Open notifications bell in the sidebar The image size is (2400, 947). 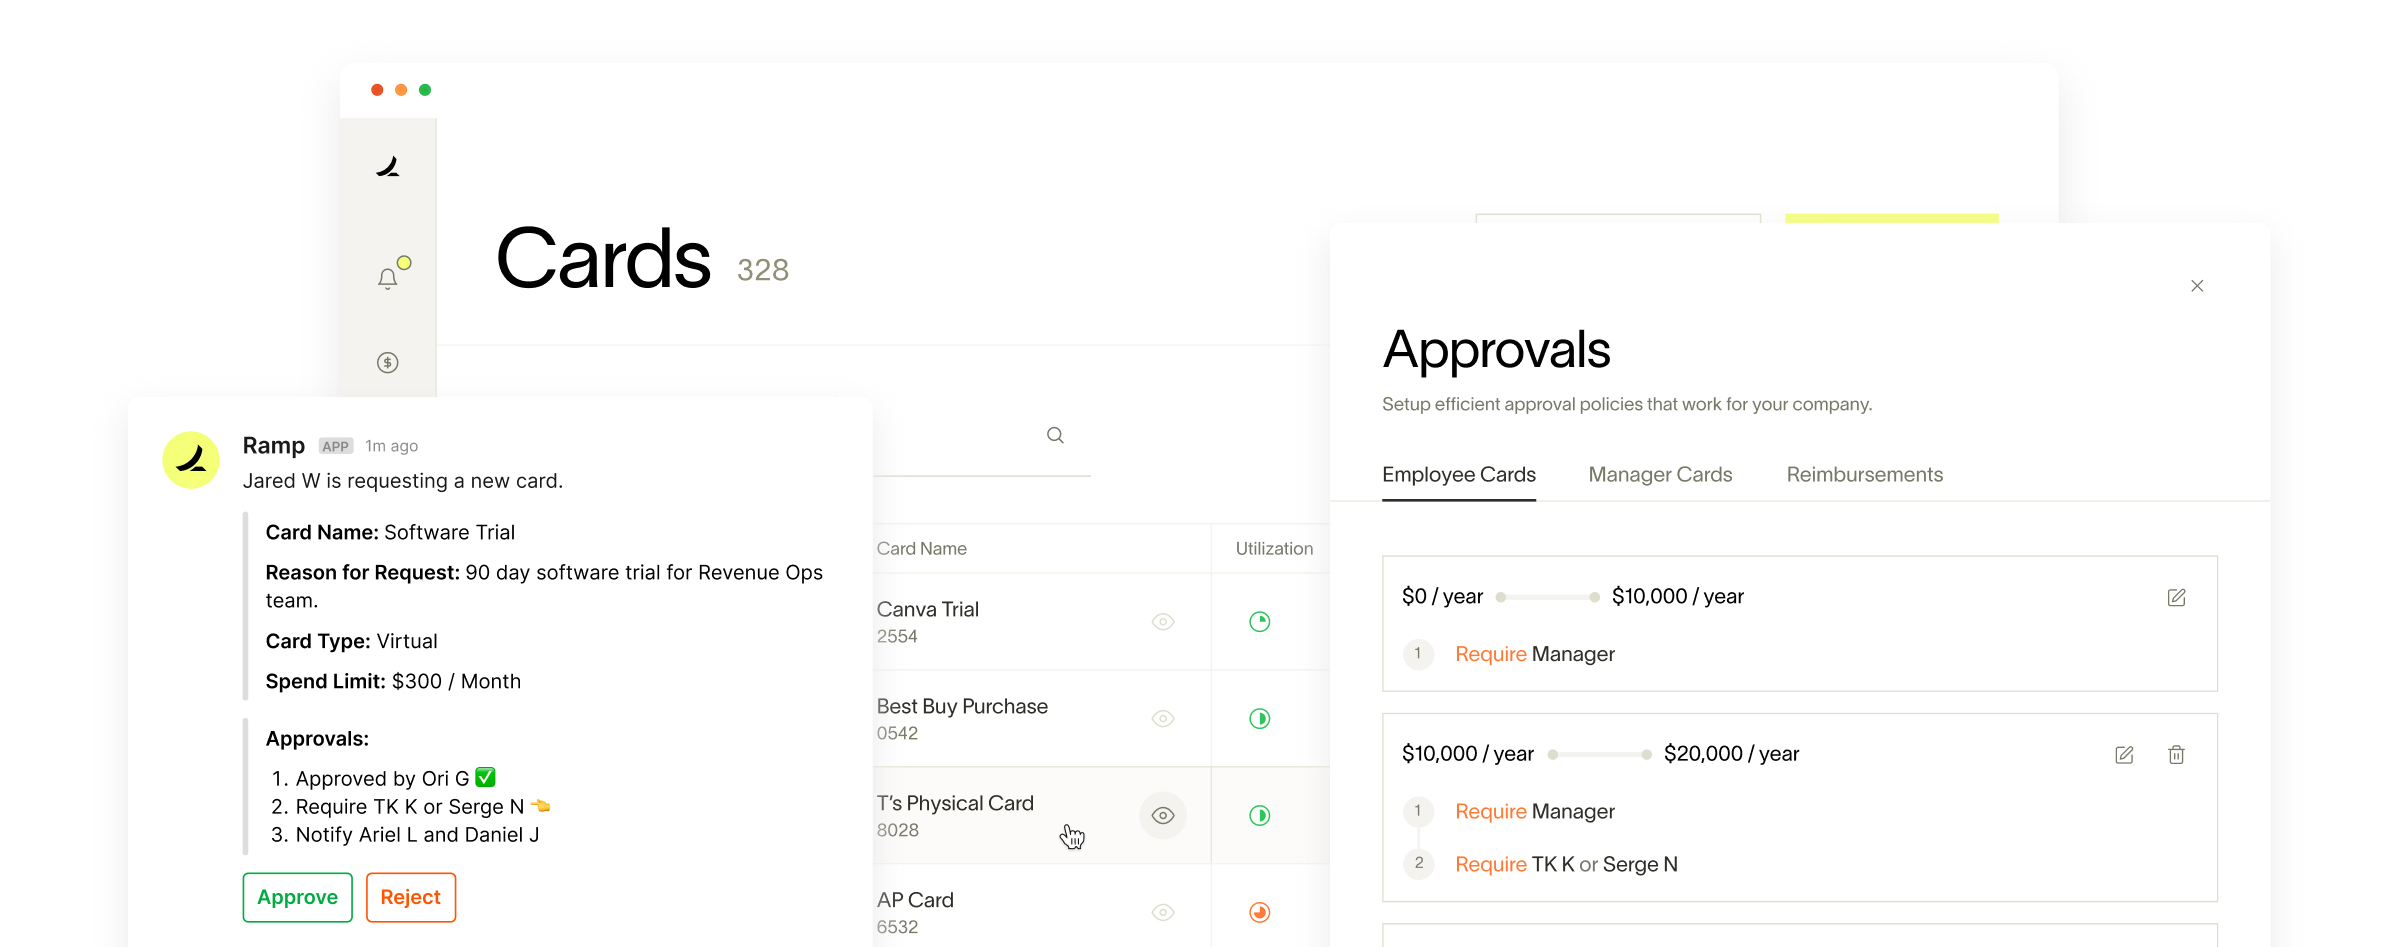click(388, 278)
